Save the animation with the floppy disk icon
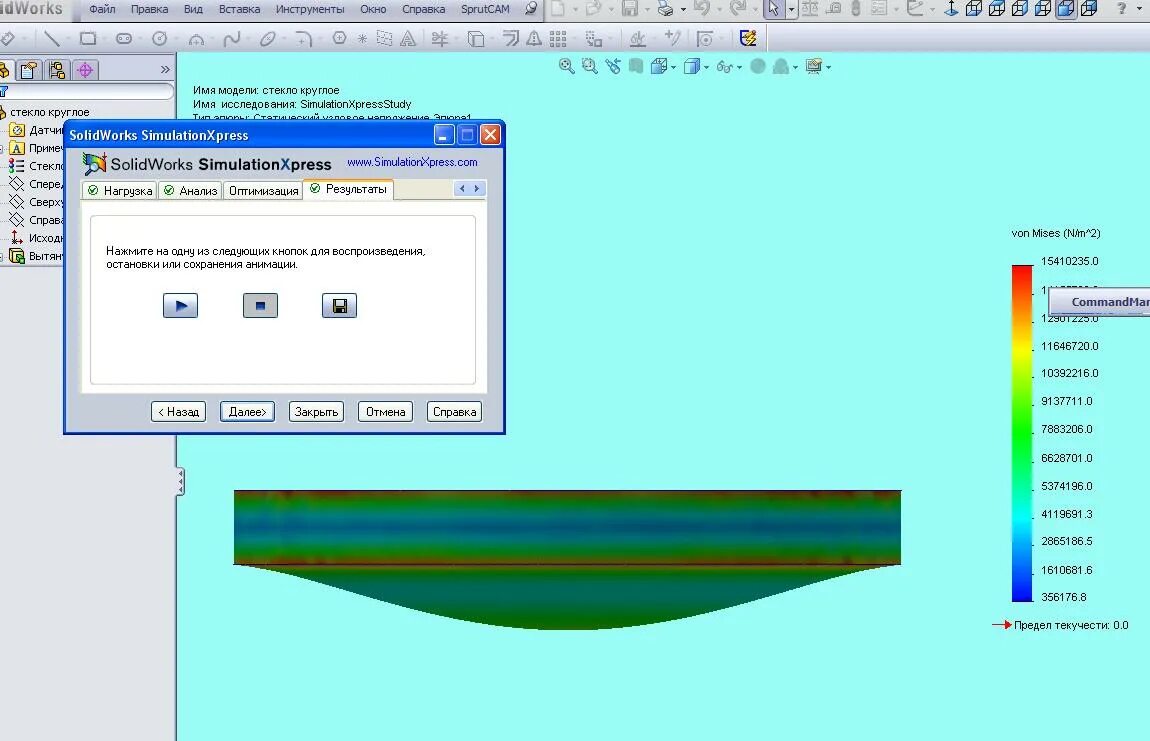The height and width of the screenshot is (741, 1150). click(340, 306)
